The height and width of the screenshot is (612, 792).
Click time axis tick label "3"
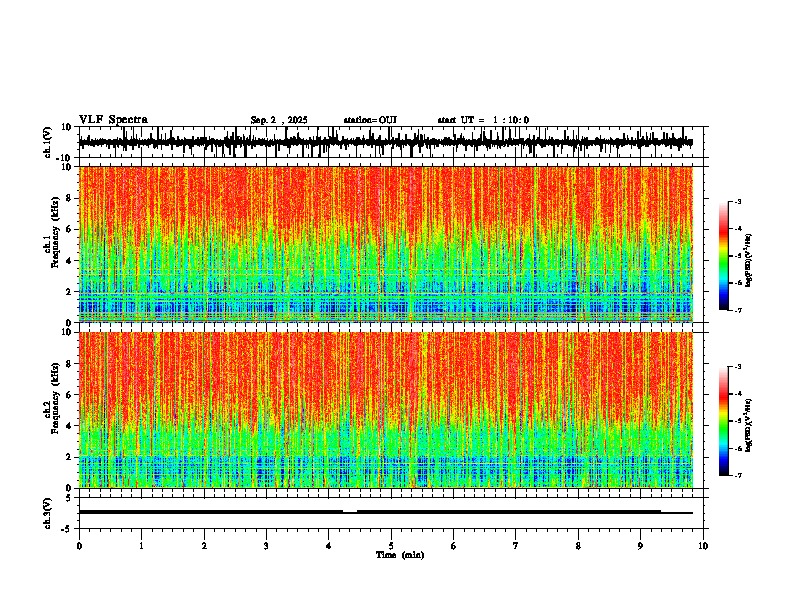tap(266, 546)
